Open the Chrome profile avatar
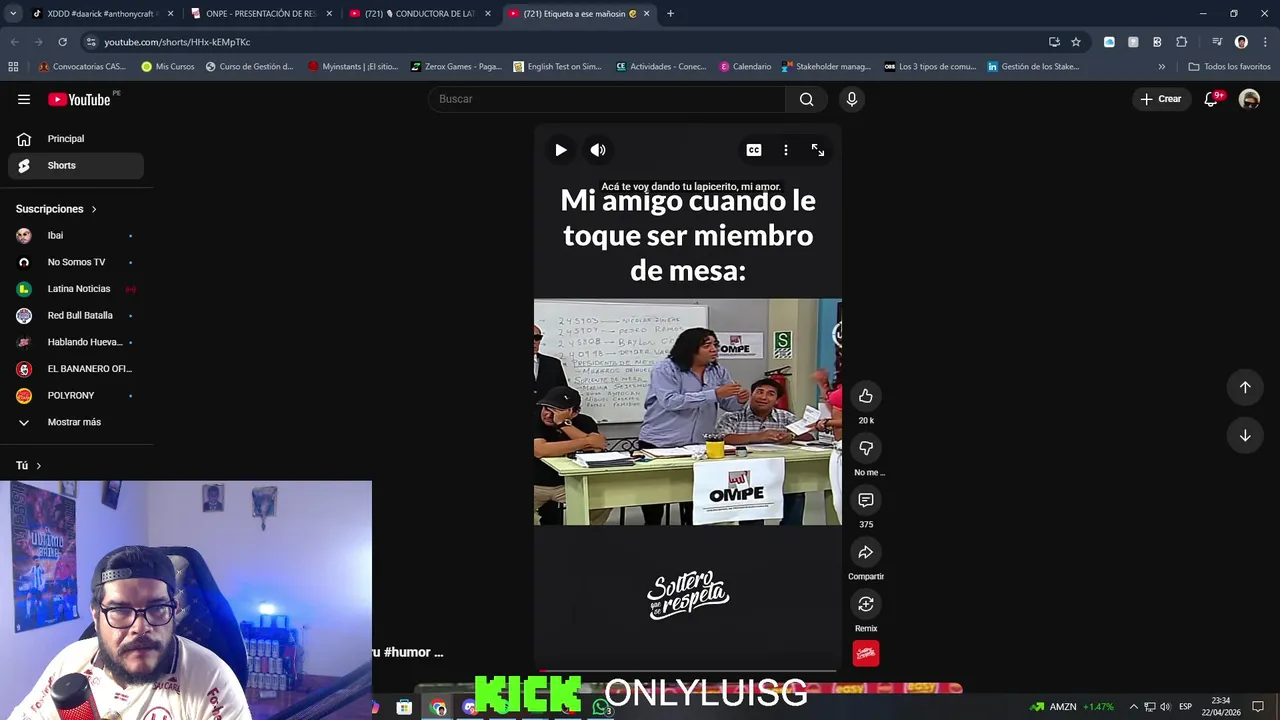Viewport: 1280px width, 720px height. coord(1241,42)
